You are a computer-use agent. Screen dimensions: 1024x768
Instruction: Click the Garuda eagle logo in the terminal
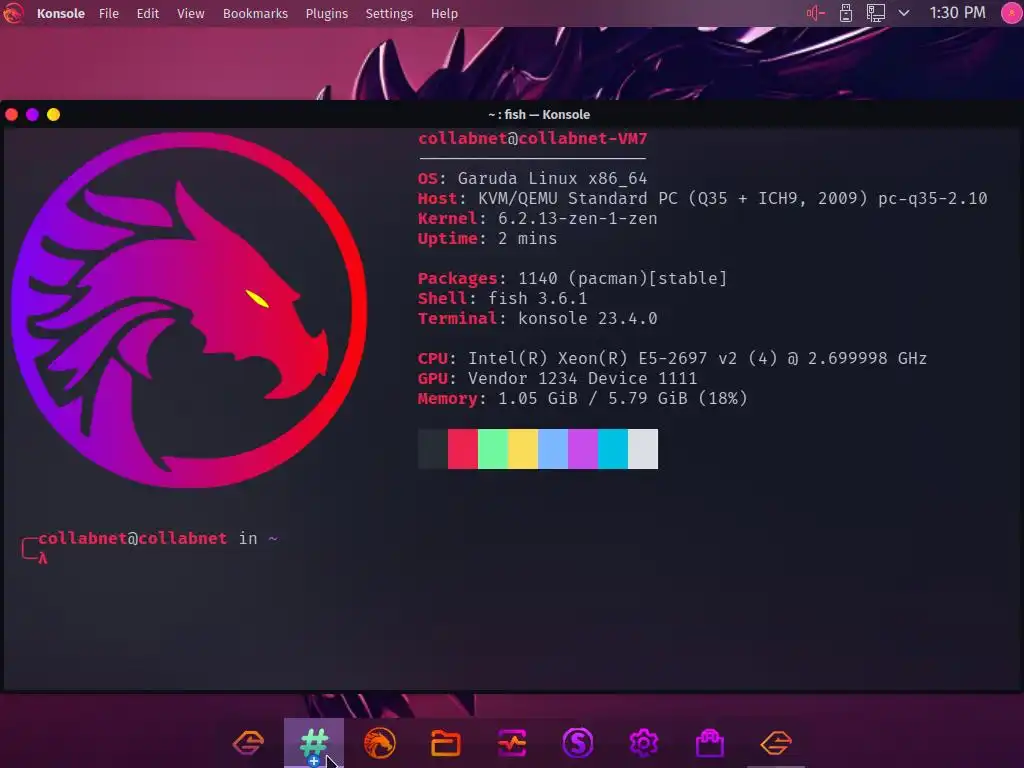[189, 310]
